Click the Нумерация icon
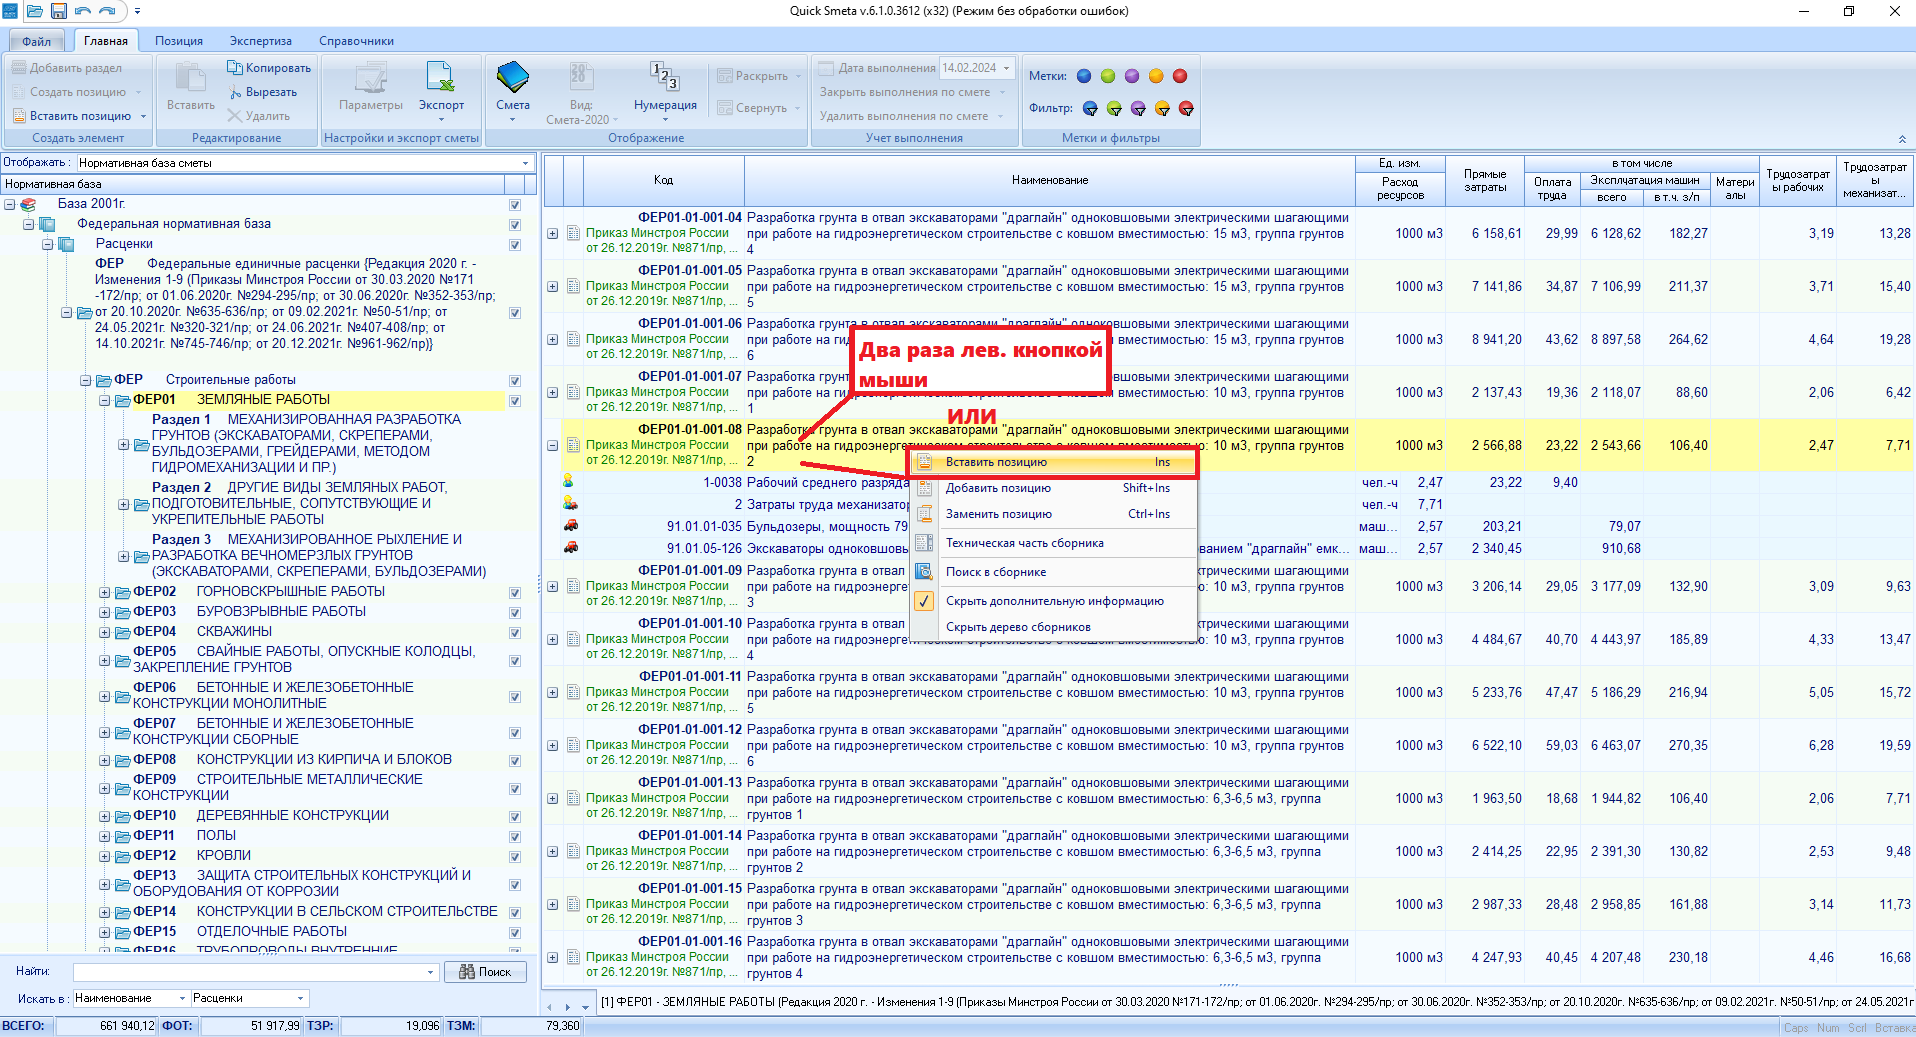This screenshot has height=1037, width=1916. coord(665,77)
